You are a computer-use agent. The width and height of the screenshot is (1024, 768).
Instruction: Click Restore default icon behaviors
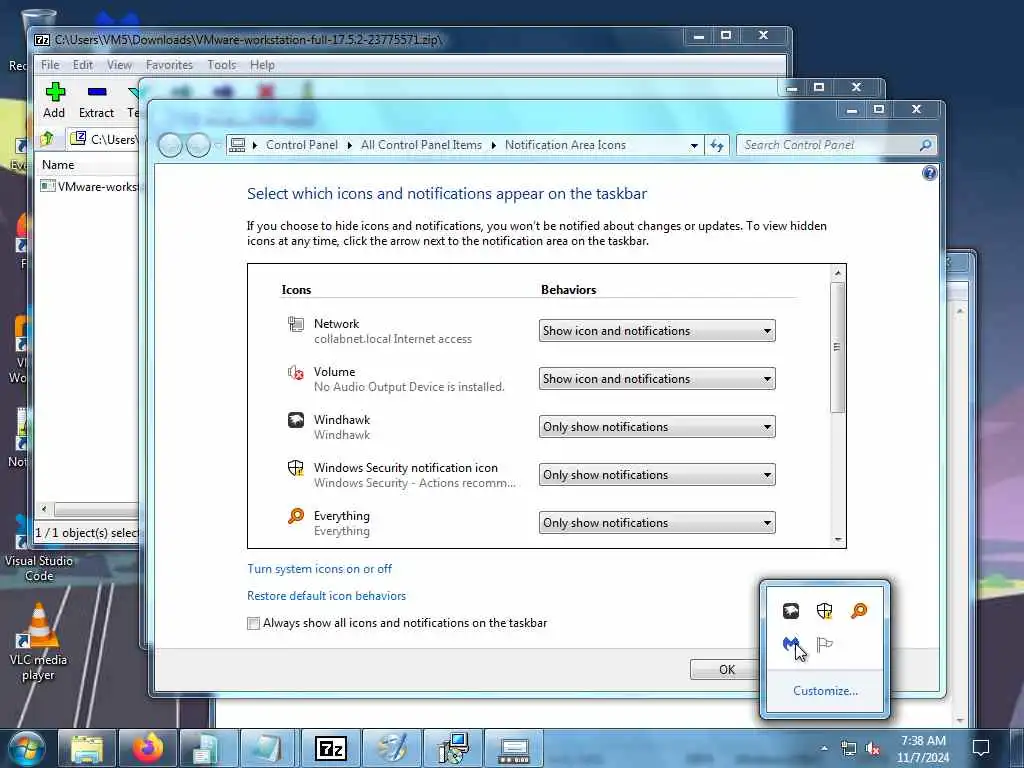[327, 596]
